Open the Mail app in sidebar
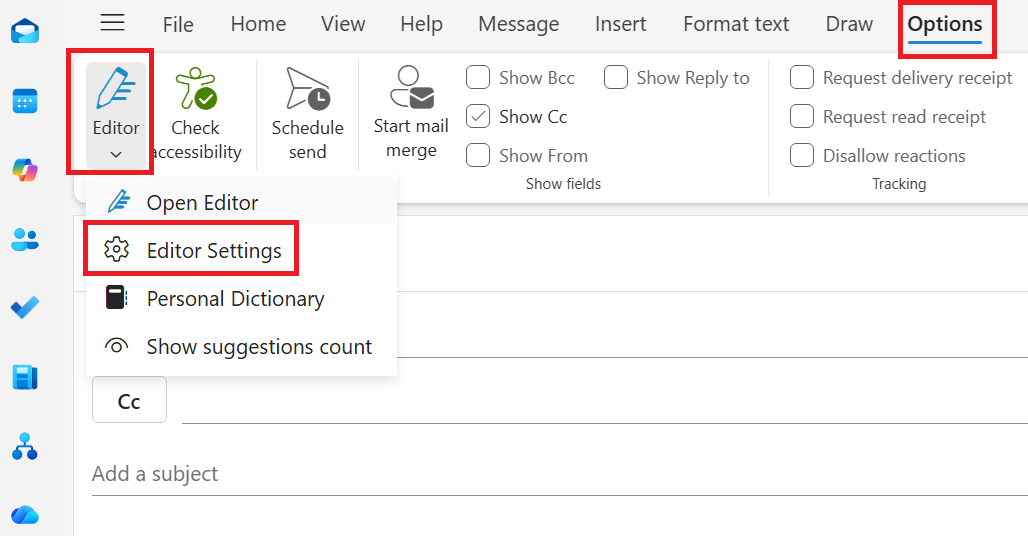This screenshot has height=536, width=1028. click(x=25, y=31)
